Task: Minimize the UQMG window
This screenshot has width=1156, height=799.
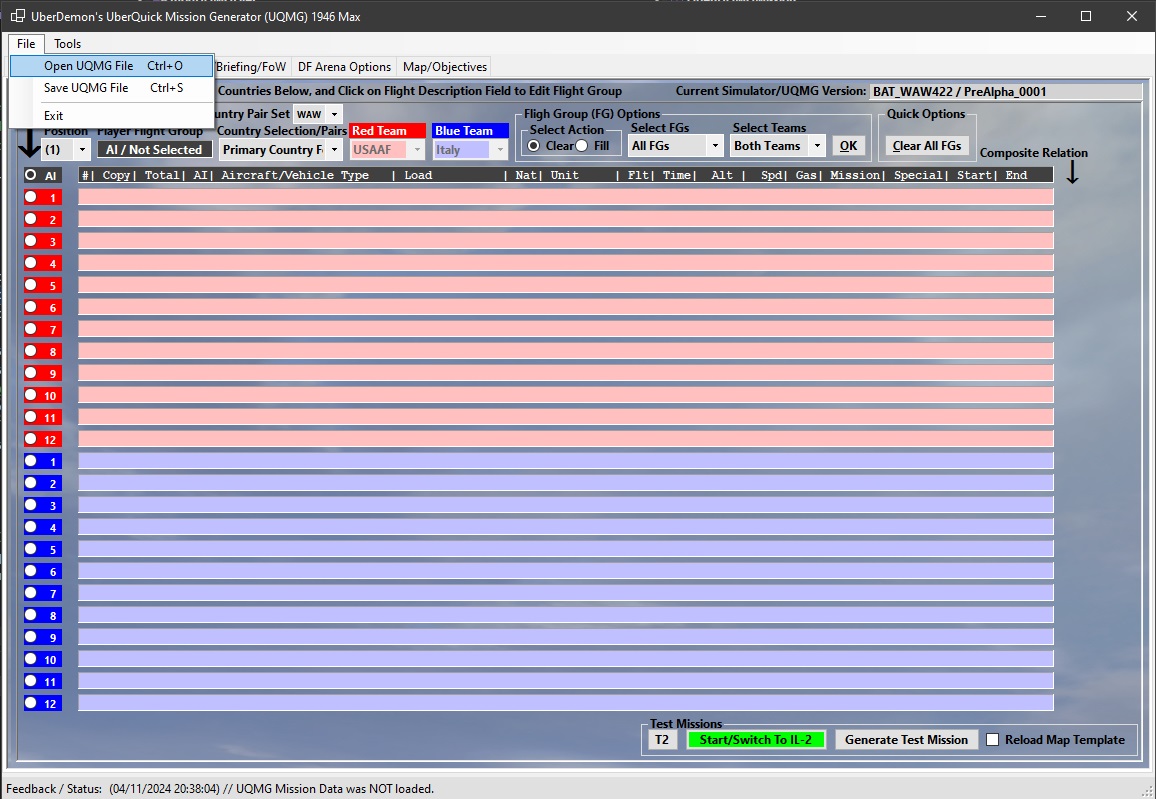Action: click(x=1041, y=16)
